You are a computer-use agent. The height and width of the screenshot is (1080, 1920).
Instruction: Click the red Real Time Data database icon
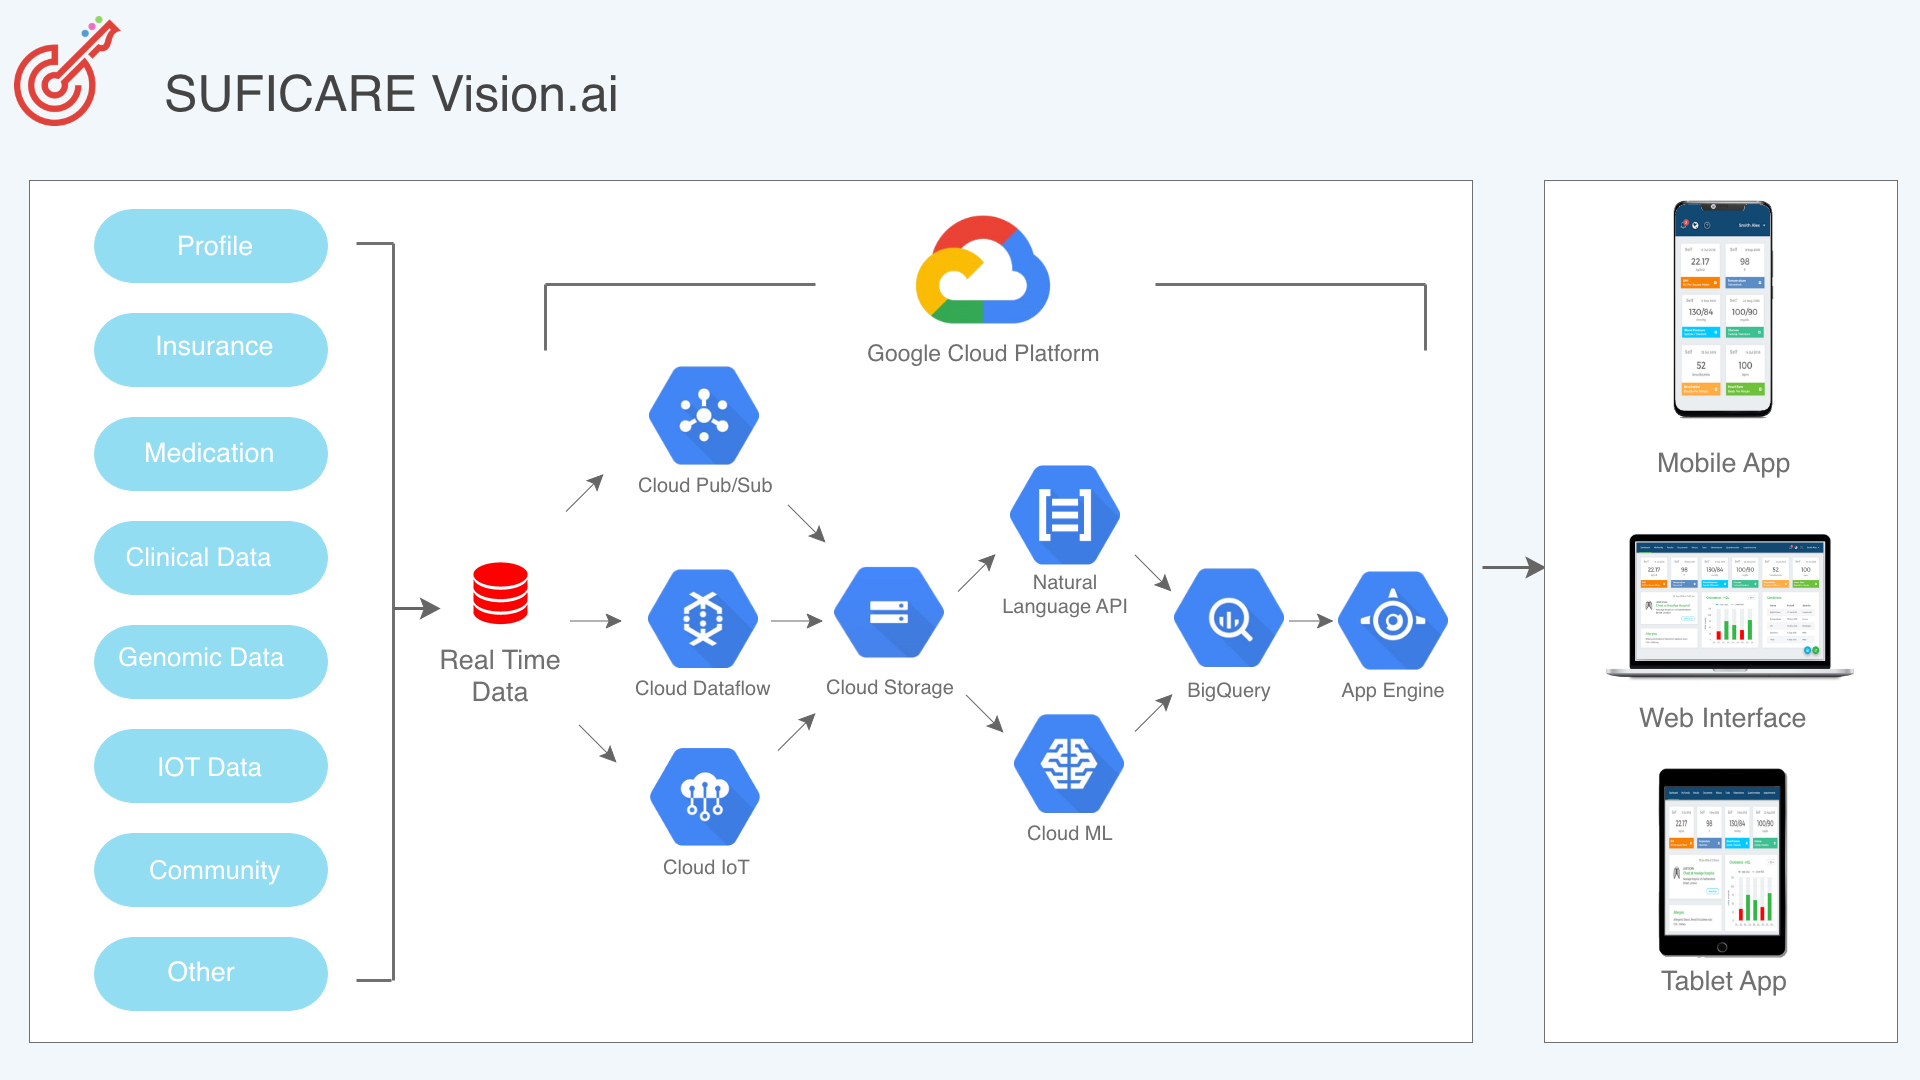[500, 593]
